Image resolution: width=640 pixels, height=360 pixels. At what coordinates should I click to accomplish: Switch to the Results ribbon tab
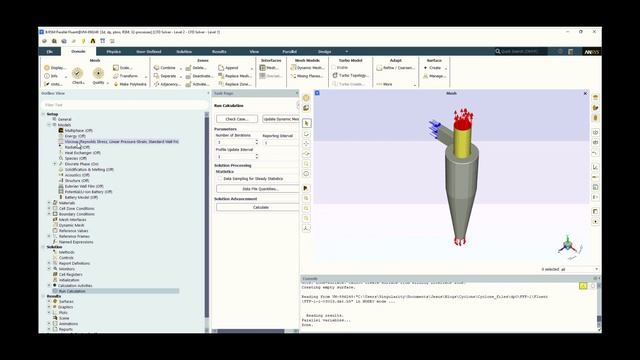(219, 52)
